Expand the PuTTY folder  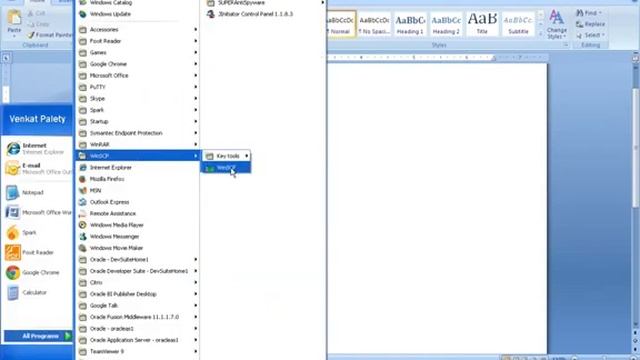pos(138,87)
